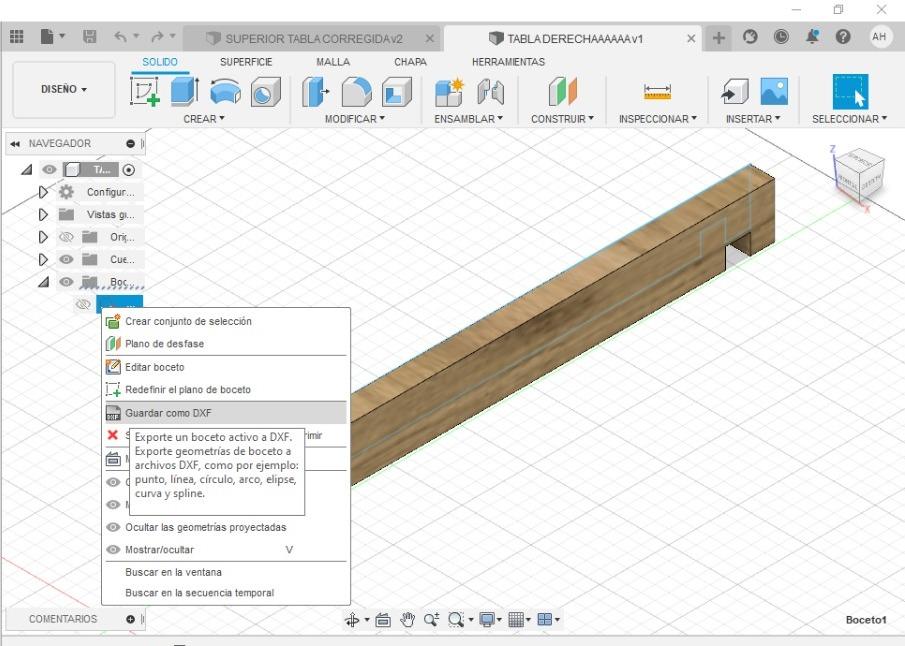
Task: Open the notifications bell
Action: click(x=812, y=37)
